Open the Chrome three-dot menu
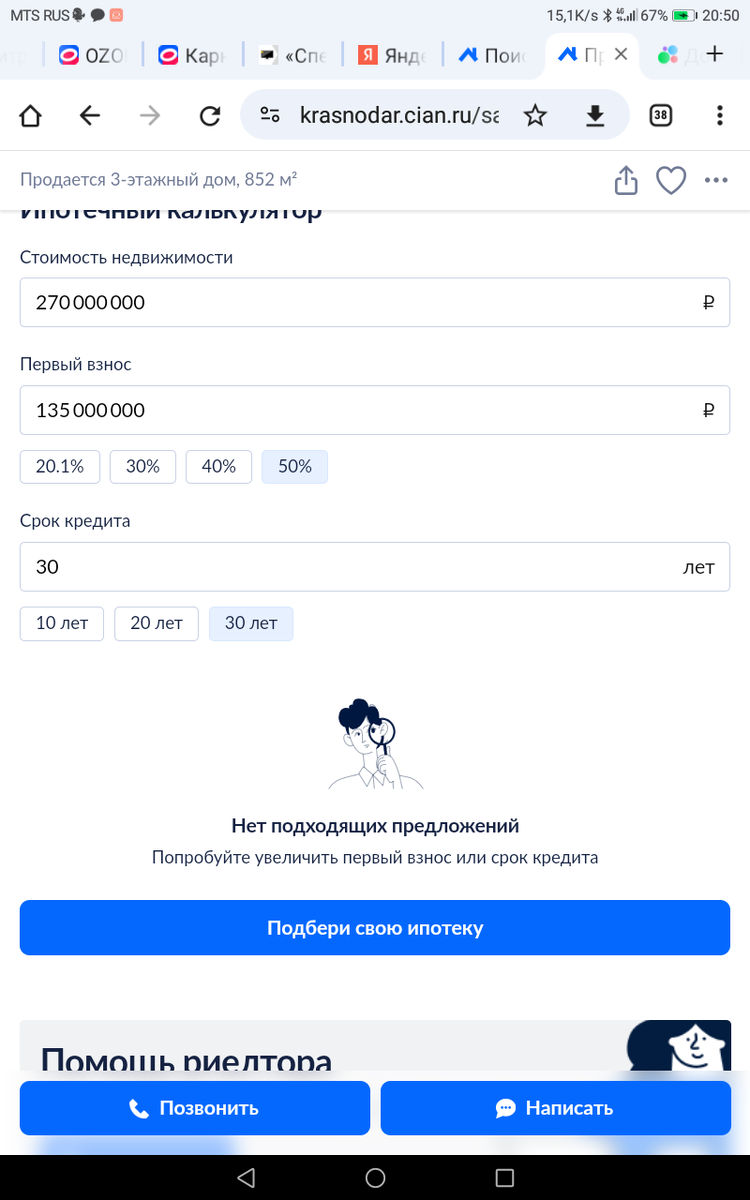 point(719,115)
